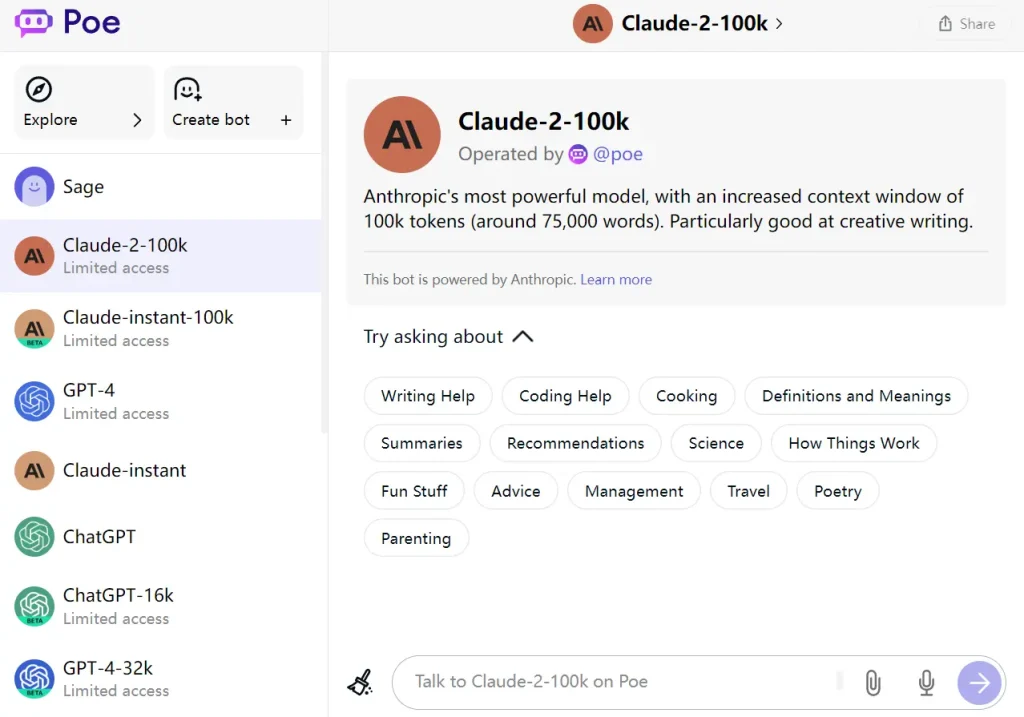Open the GPT-4-32k chat
Viewport: 1024px width, 717px height.
[161, 678]
